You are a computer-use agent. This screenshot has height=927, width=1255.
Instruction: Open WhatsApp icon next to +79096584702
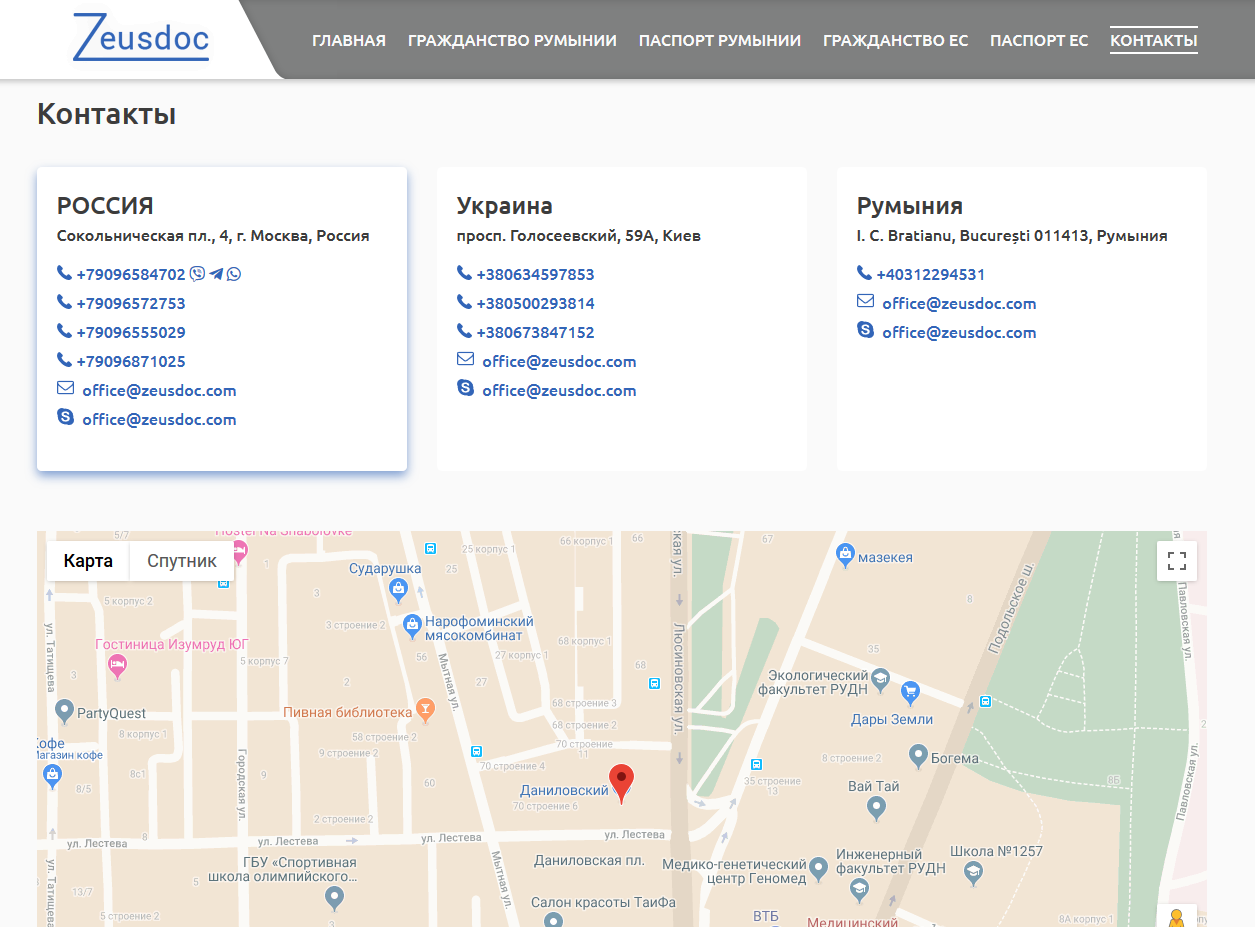click(234, 274)
